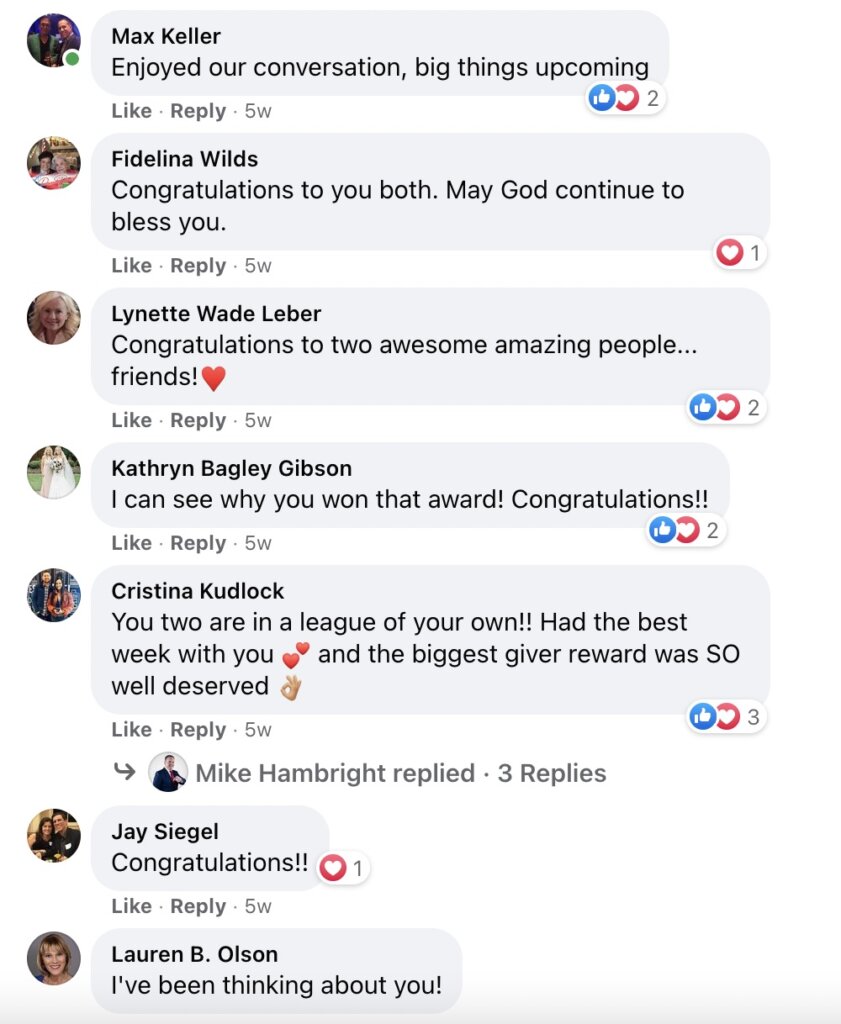Viewport: 841px width, 1024px height.
Task: Like Cristina Kudlock's comment
Action: tap(131, 730)
